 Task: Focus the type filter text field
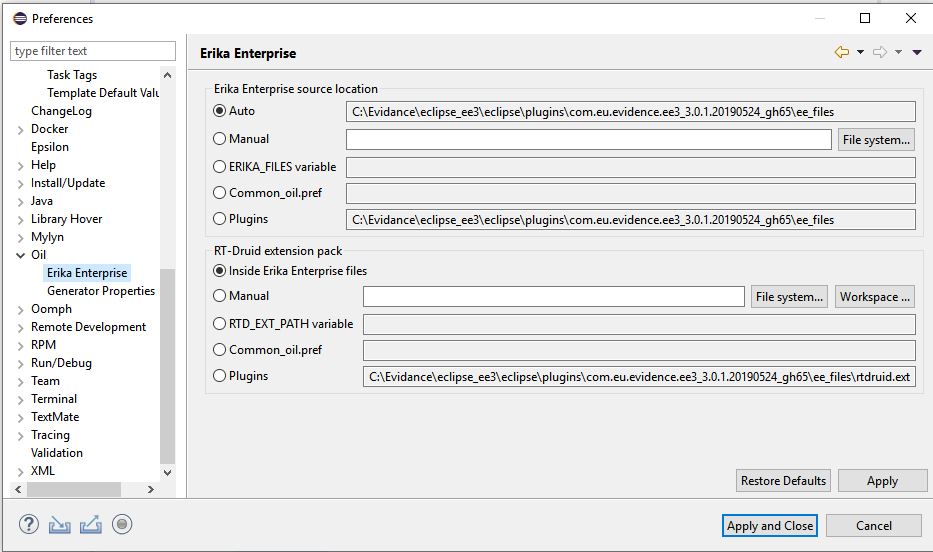pos(93,51)
